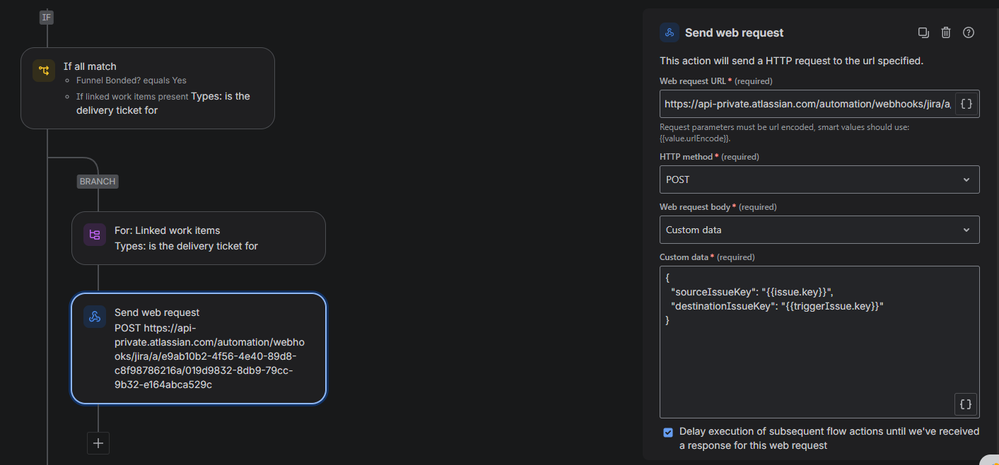The image size is (999, 465).
Task: Open the HTTP method dropdown showing POST
Action: (819, 180)
